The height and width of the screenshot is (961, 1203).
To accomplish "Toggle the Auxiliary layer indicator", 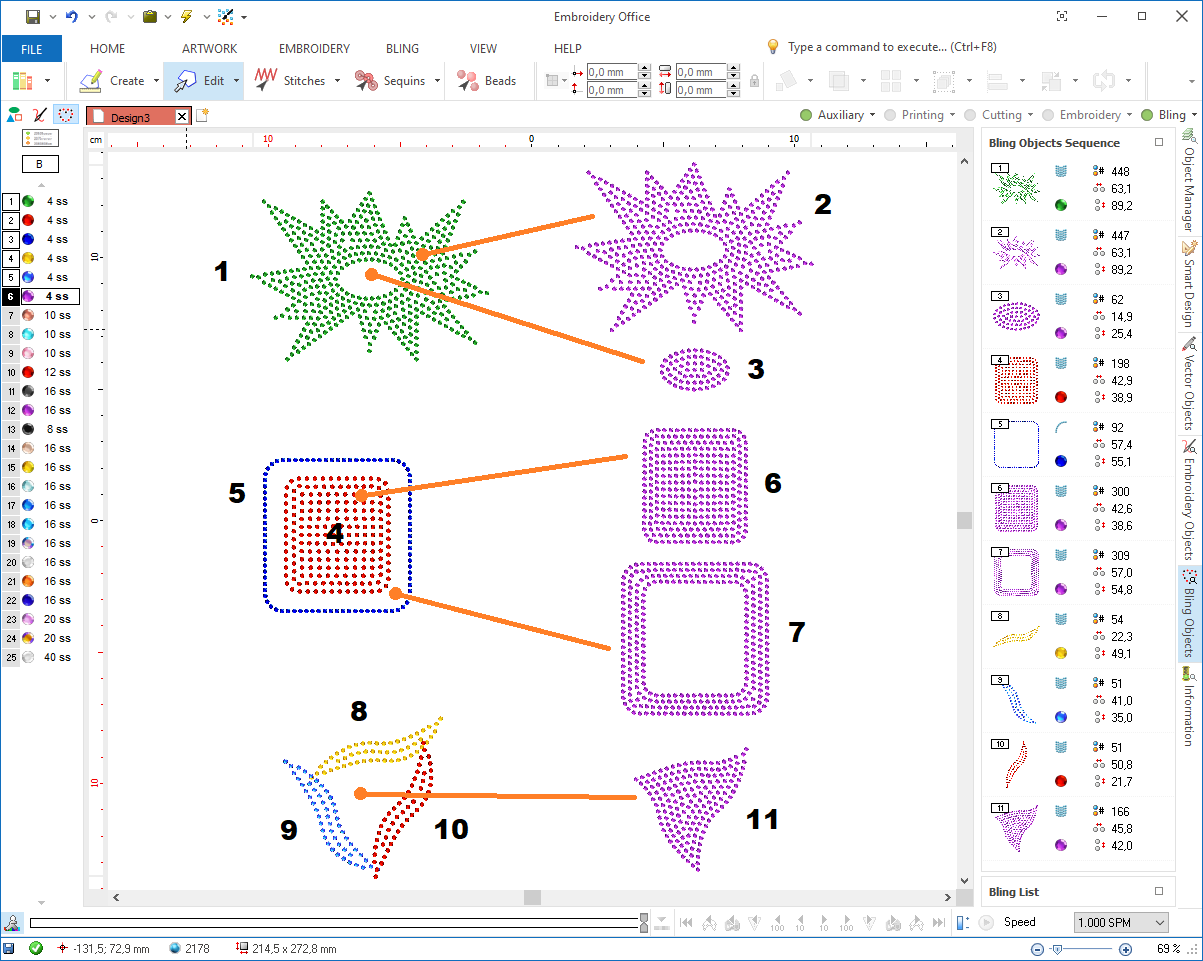I will point(807,115).
